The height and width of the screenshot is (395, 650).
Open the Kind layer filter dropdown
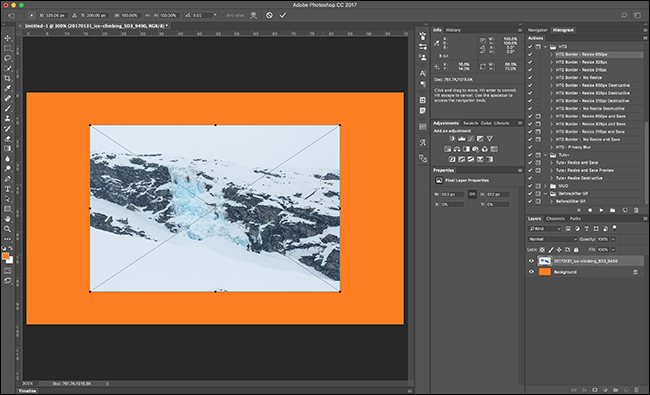(545, 228)
